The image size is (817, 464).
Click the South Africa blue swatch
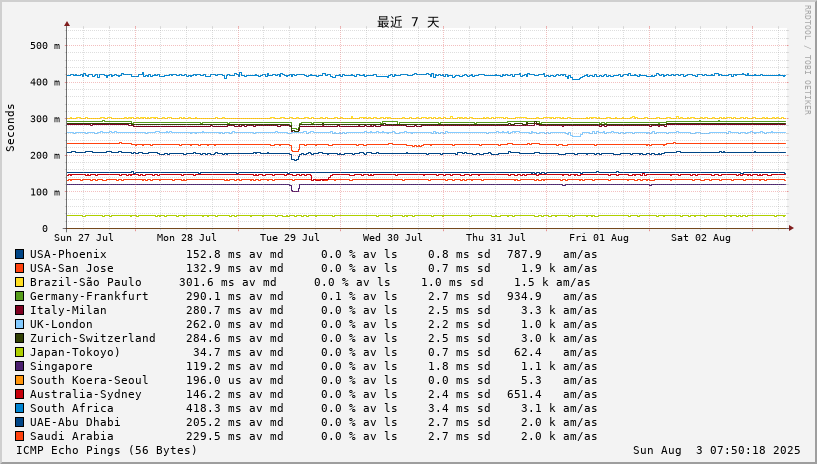pos(19,409)
